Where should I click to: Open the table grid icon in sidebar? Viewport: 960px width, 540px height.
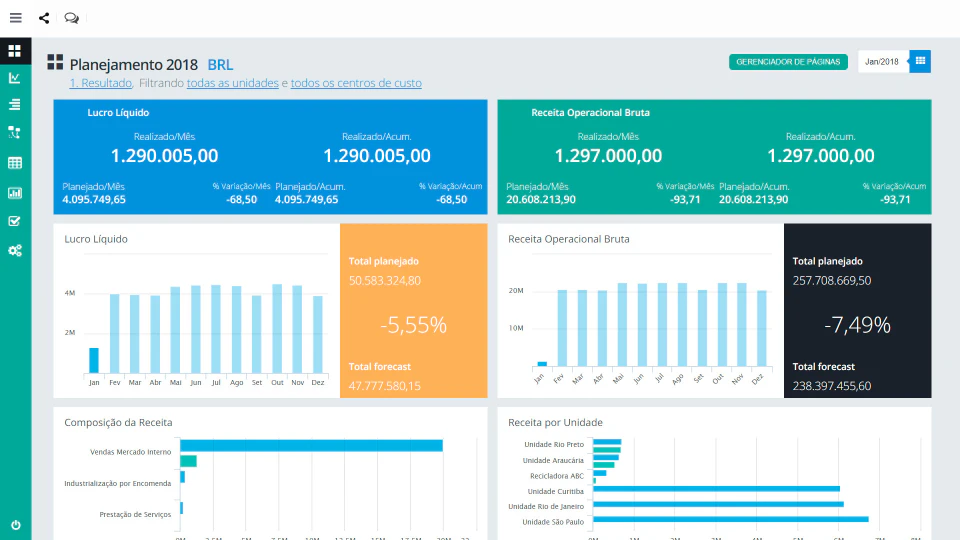click(x=15, y=163)
